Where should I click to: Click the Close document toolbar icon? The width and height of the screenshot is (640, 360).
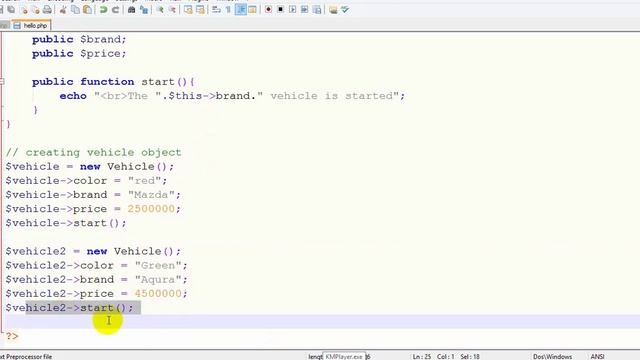(x=24, y=9)
